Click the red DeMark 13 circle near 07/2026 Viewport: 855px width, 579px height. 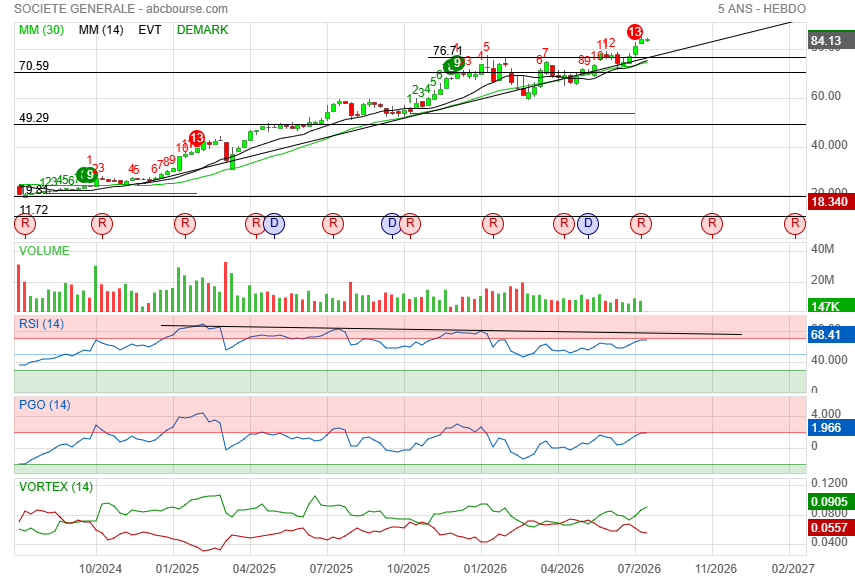[635, 32]
